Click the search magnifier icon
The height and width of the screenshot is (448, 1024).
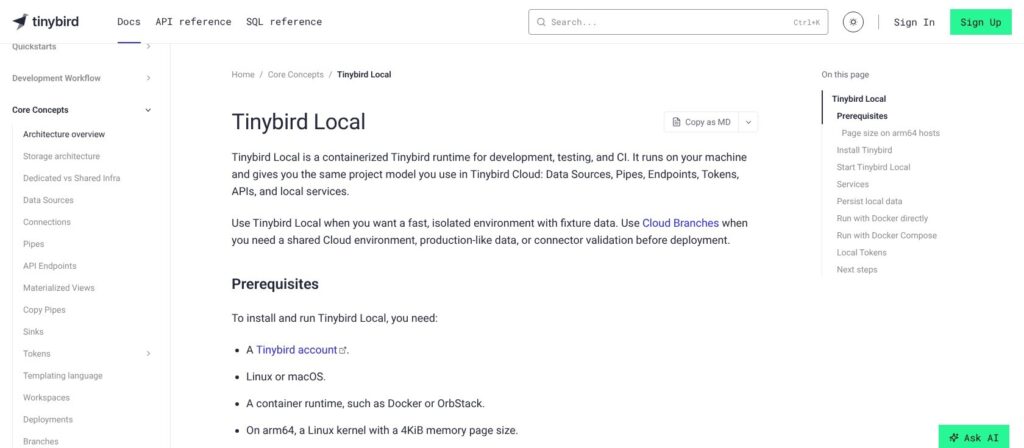click(x=541, y=22)
